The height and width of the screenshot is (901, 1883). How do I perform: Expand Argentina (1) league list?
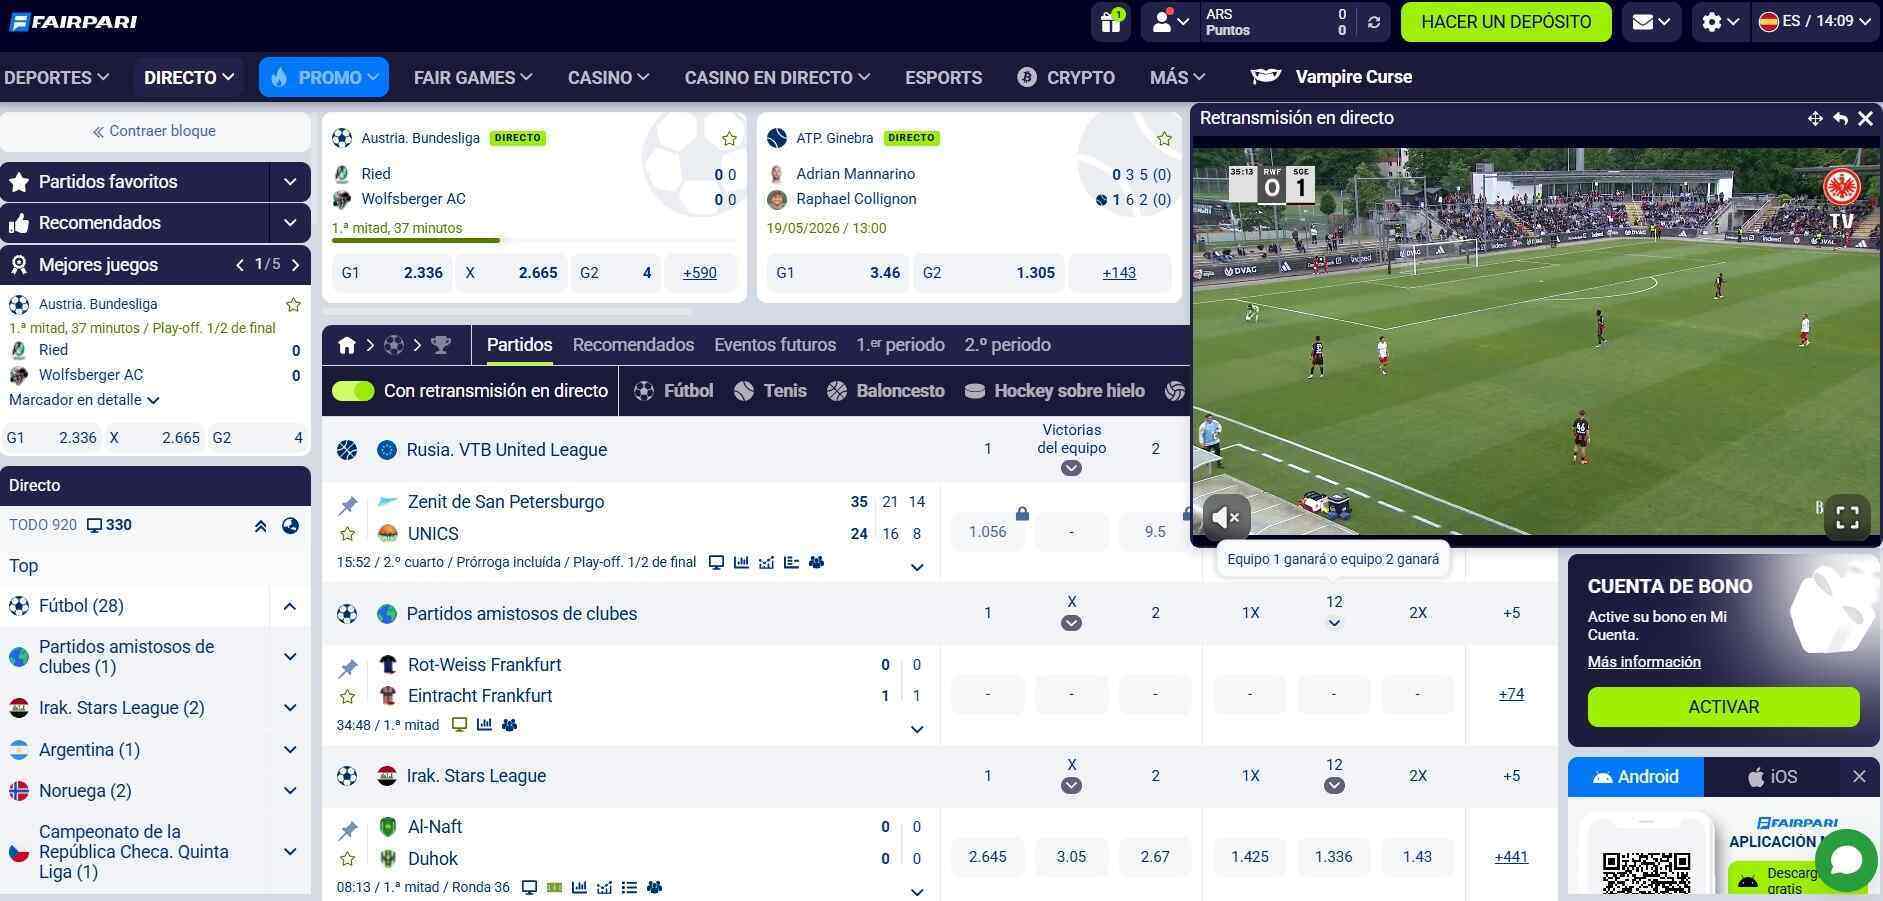click(290, 750)
